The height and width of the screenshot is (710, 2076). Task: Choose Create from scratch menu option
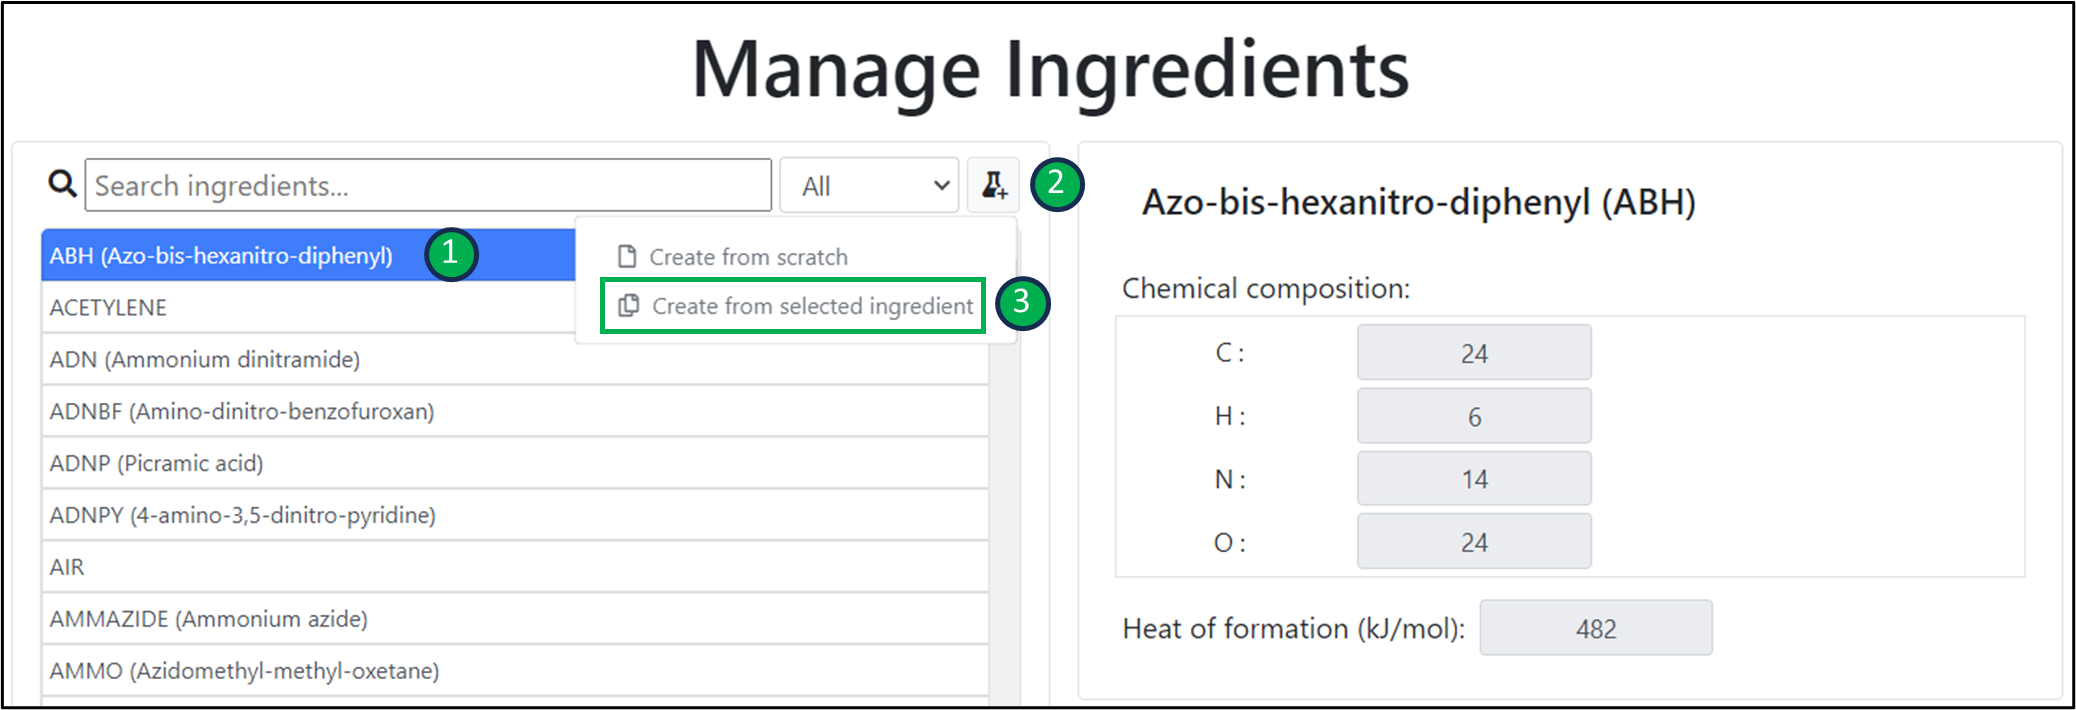pos(747,257)
